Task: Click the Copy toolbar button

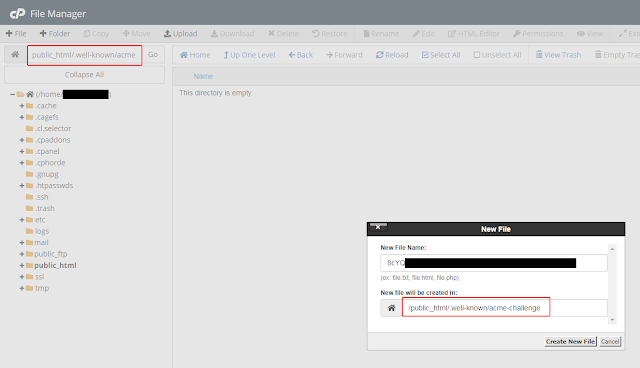Action: click(x=96, y=33)
